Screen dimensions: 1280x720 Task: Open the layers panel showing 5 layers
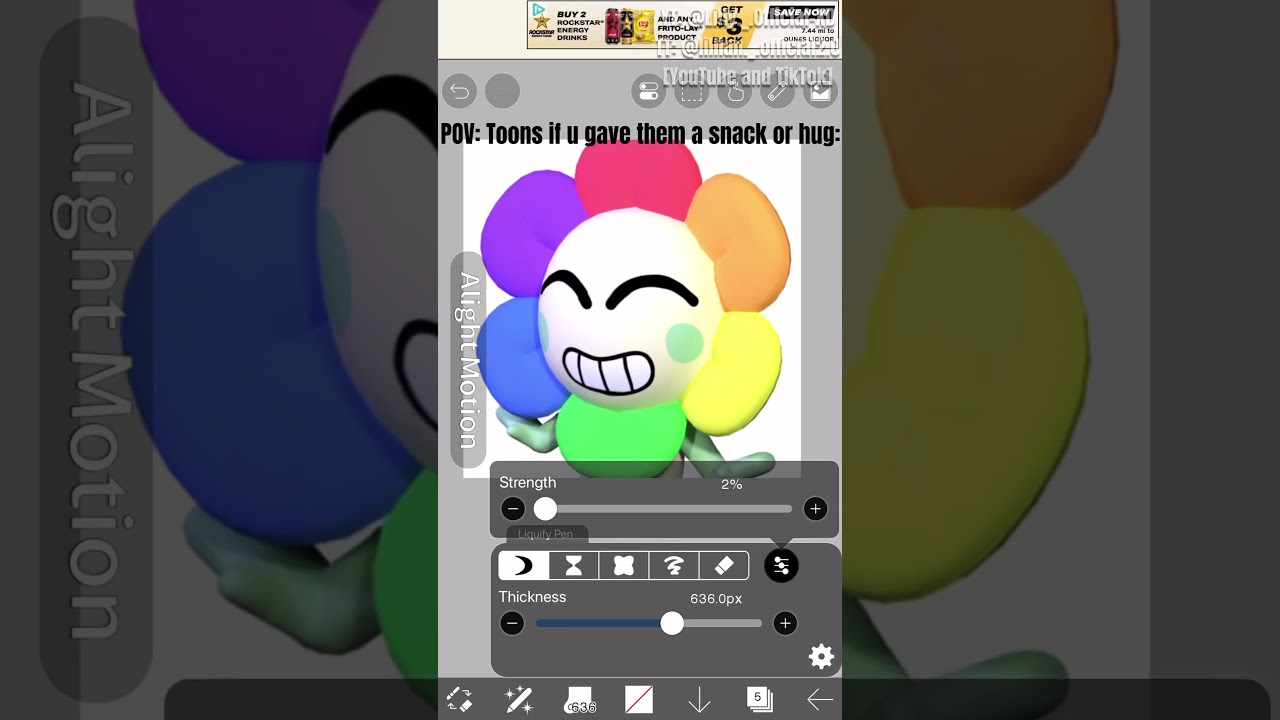click(759, 699)
